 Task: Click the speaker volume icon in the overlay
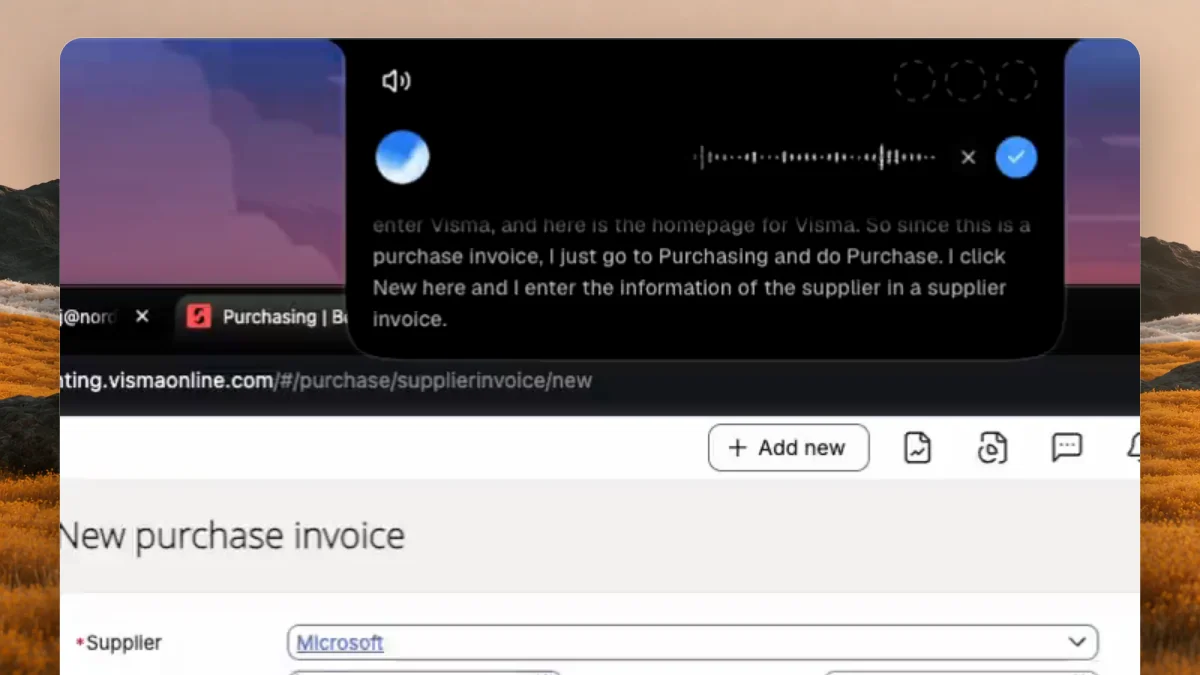pos(396,81)
